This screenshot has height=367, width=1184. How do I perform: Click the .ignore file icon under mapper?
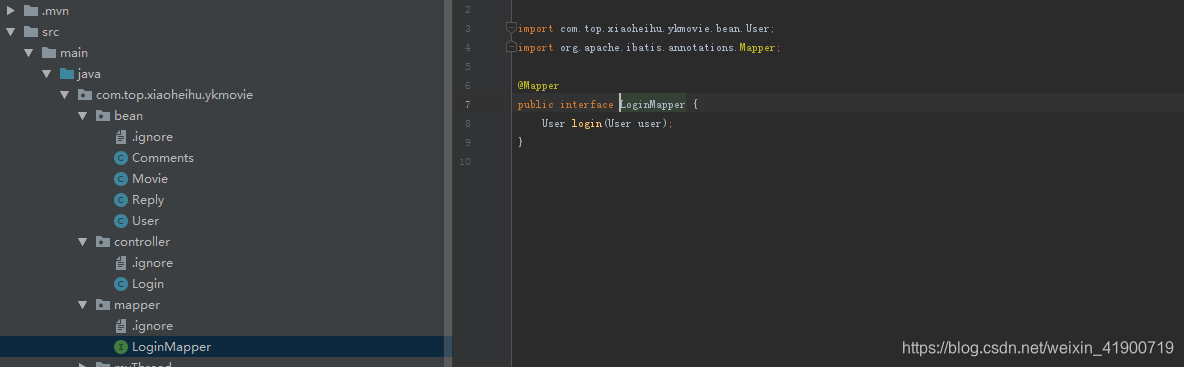pyautogui.click(x=121, y=326)
